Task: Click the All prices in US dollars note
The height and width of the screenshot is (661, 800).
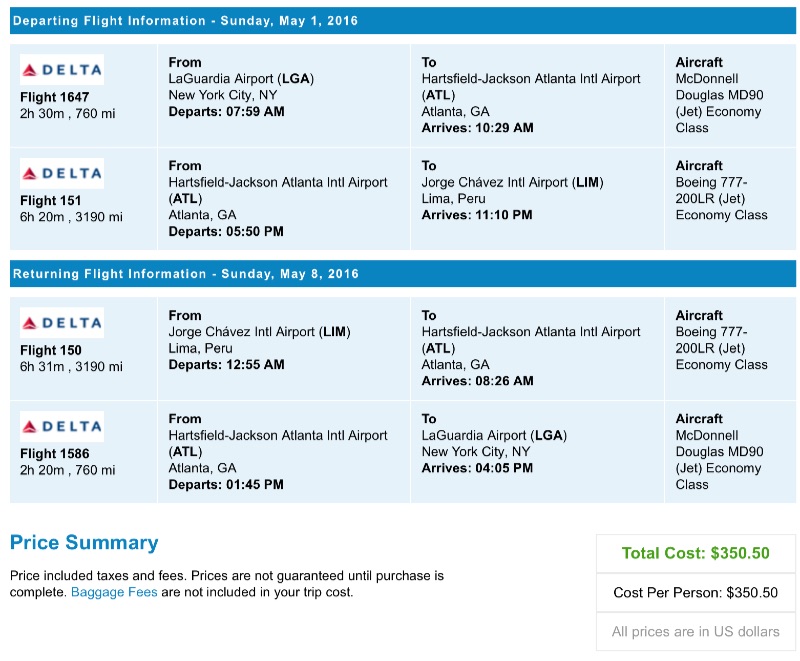Action: click(695, 631)
